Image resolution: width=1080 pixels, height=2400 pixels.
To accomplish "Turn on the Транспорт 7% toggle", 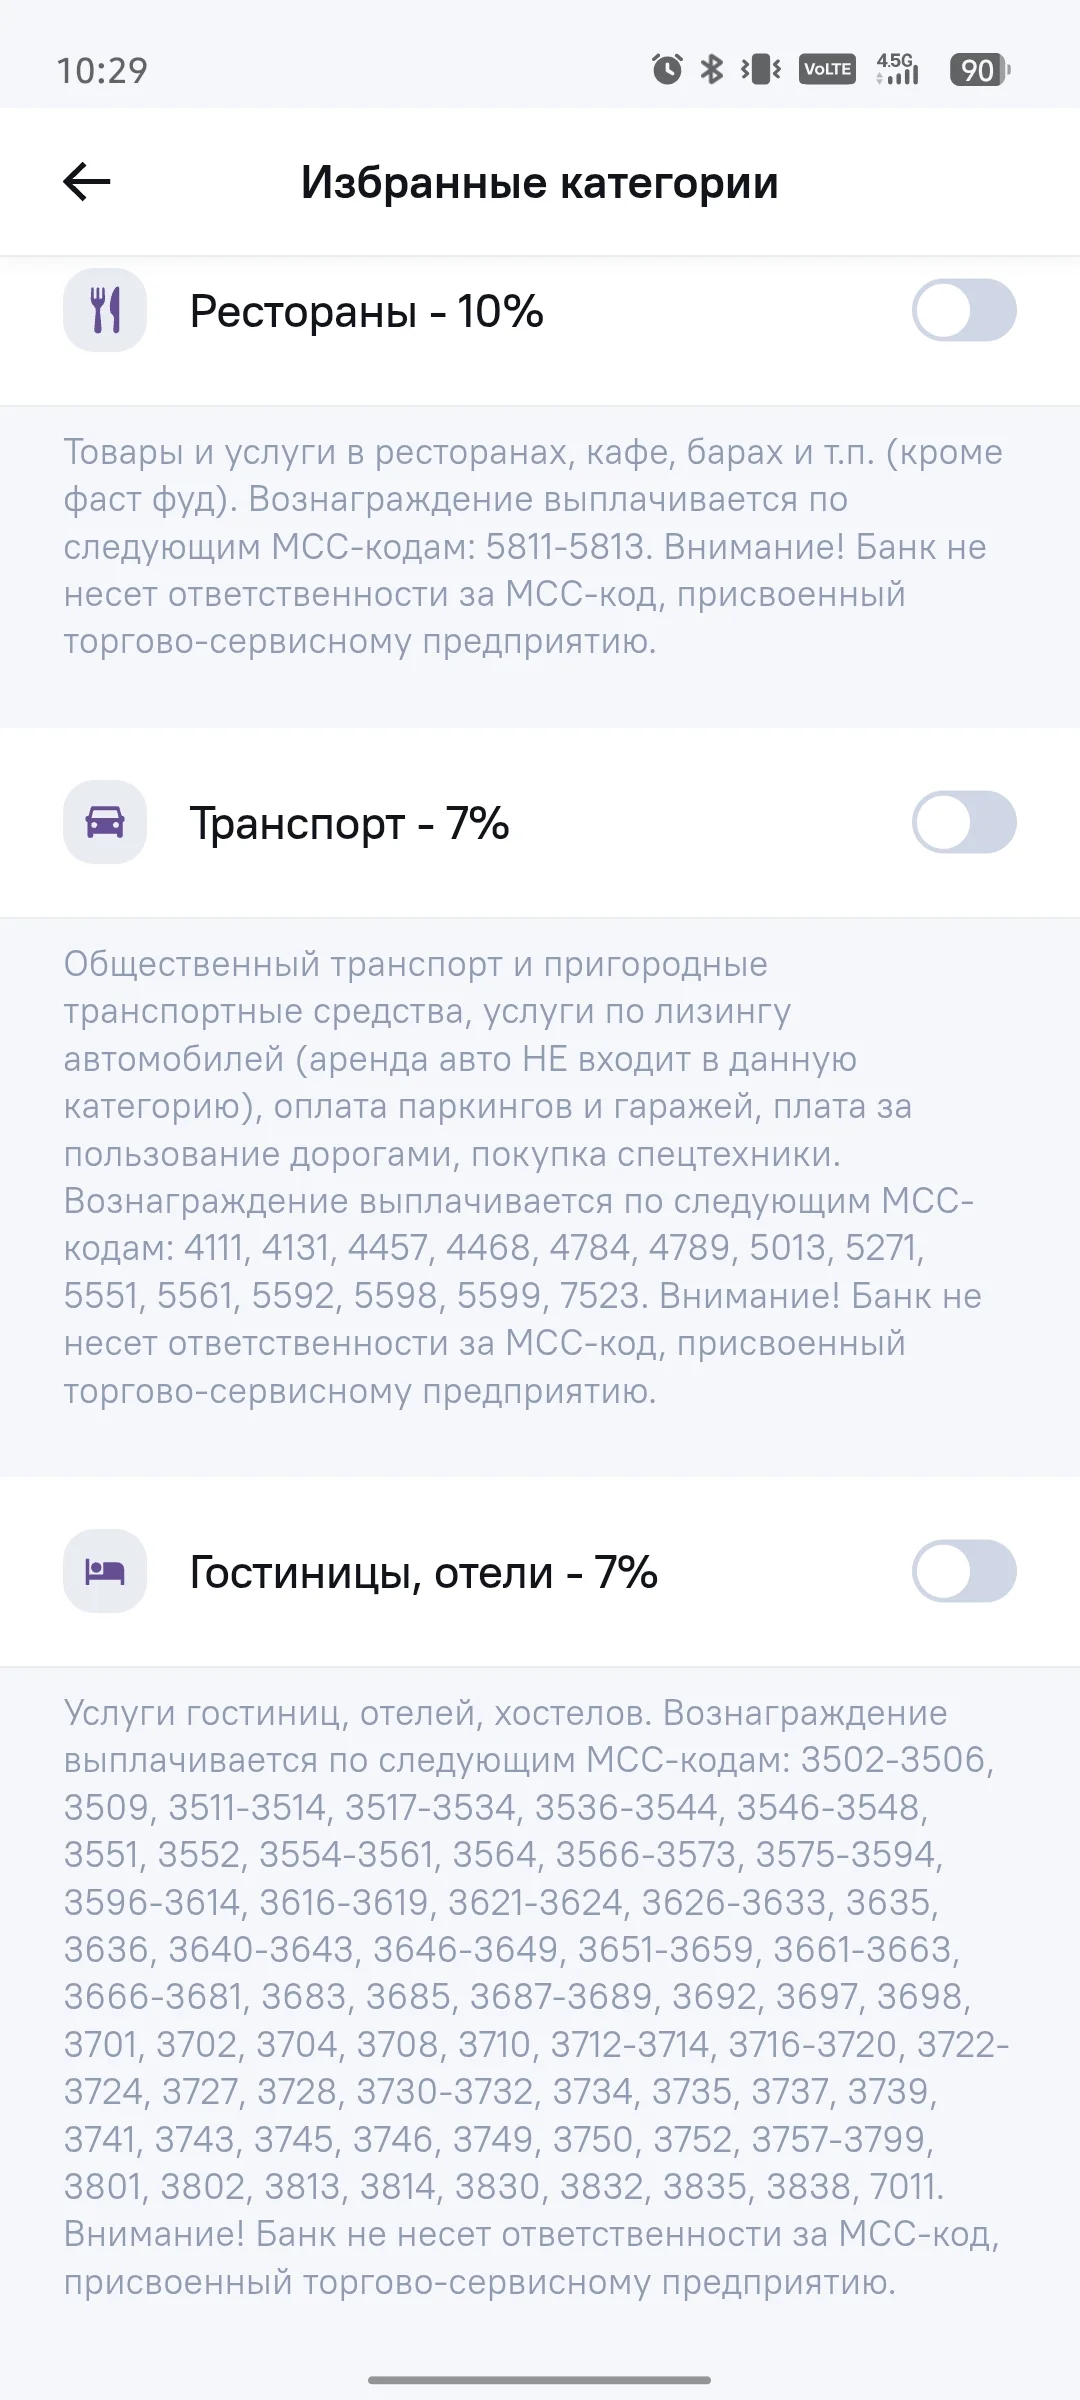I will click(964, 822).
